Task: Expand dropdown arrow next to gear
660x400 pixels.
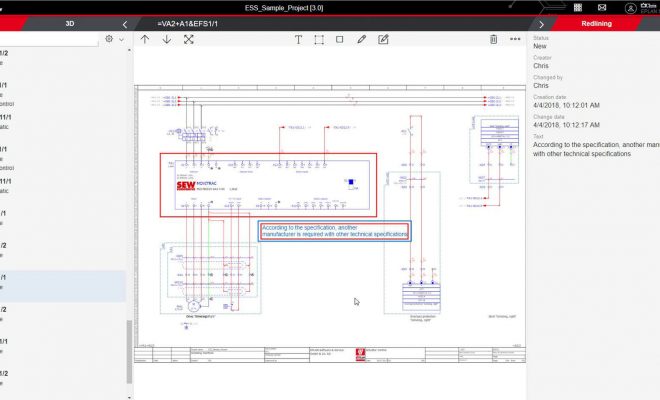Action: pos(121,40)
